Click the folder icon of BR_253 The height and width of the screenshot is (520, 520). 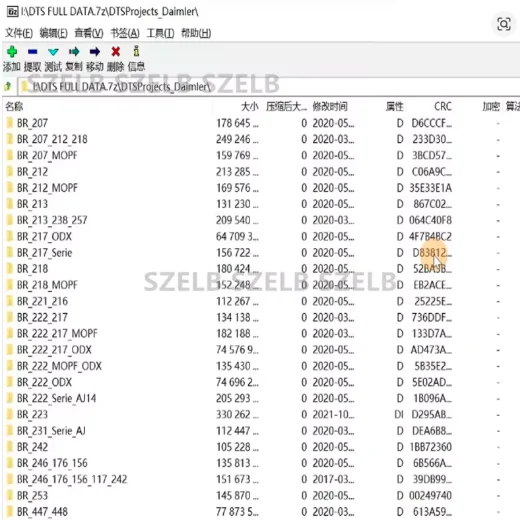pyautogui.click(x=10, y=495)
